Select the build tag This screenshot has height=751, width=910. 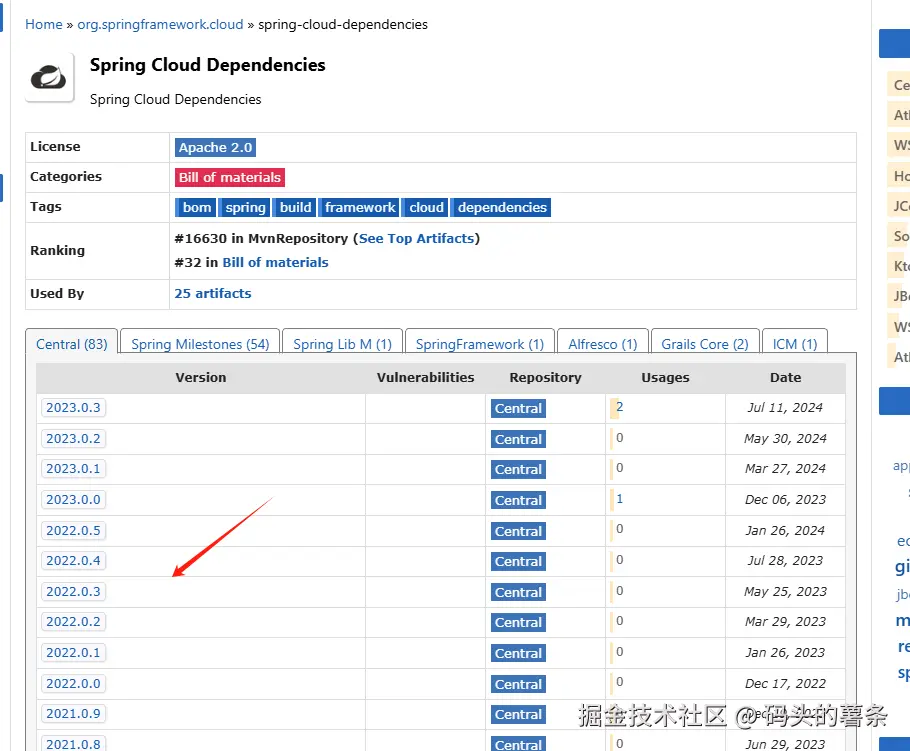[294, 208]
